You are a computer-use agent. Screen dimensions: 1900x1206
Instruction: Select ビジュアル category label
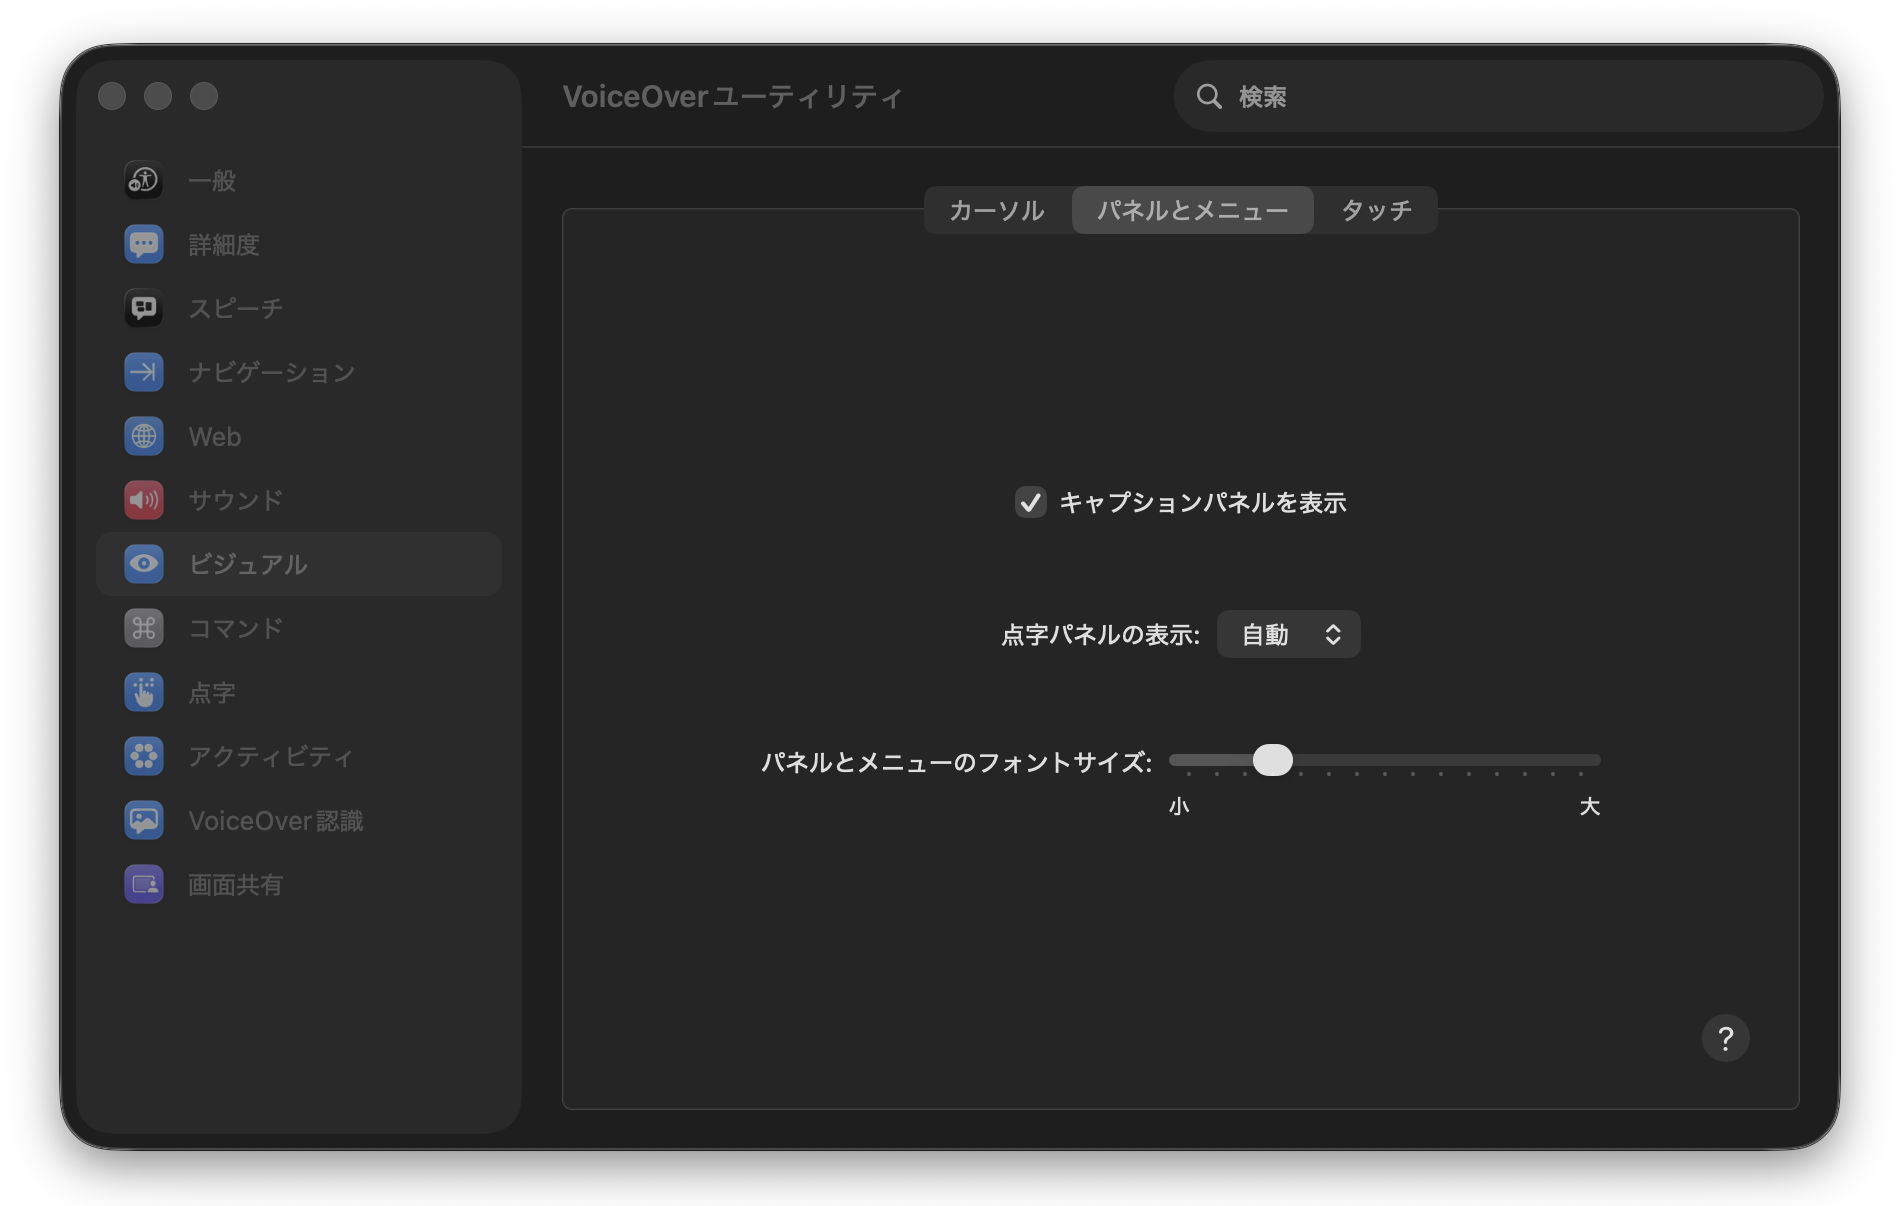[x=248, y=564]
